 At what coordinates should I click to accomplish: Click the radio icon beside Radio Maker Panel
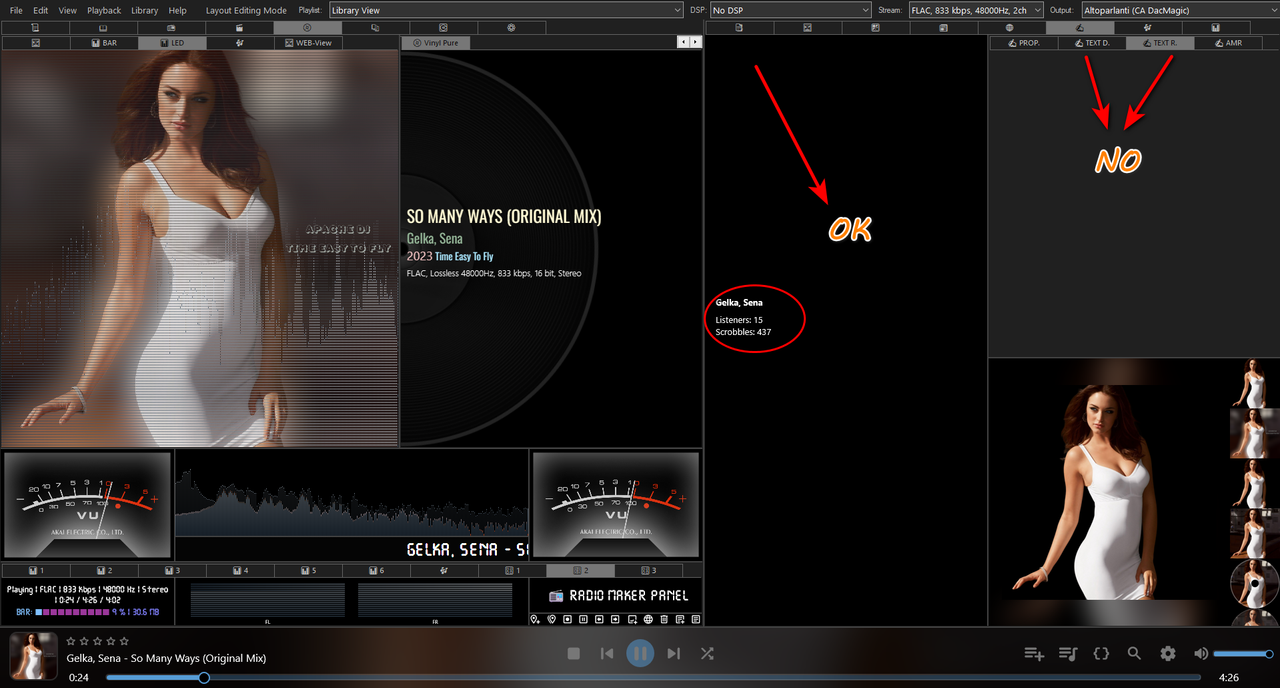(557, 596)
